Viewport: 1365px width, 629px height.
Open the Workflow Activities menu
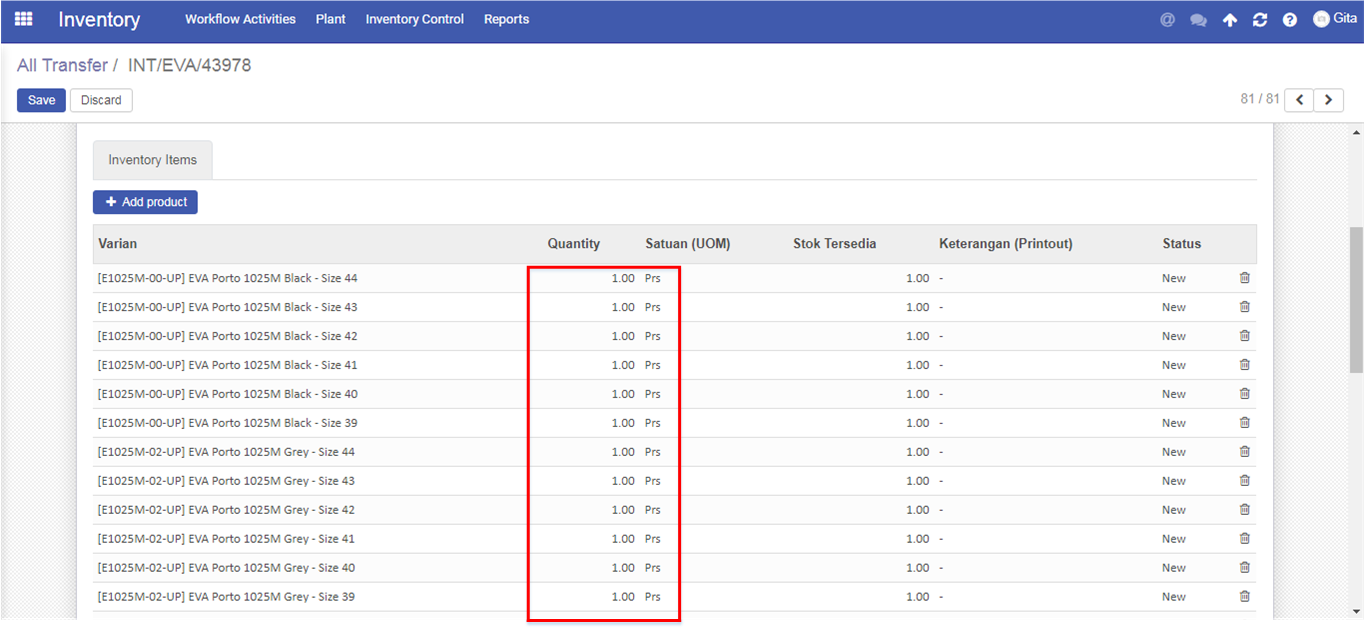[x=240, y=19]
